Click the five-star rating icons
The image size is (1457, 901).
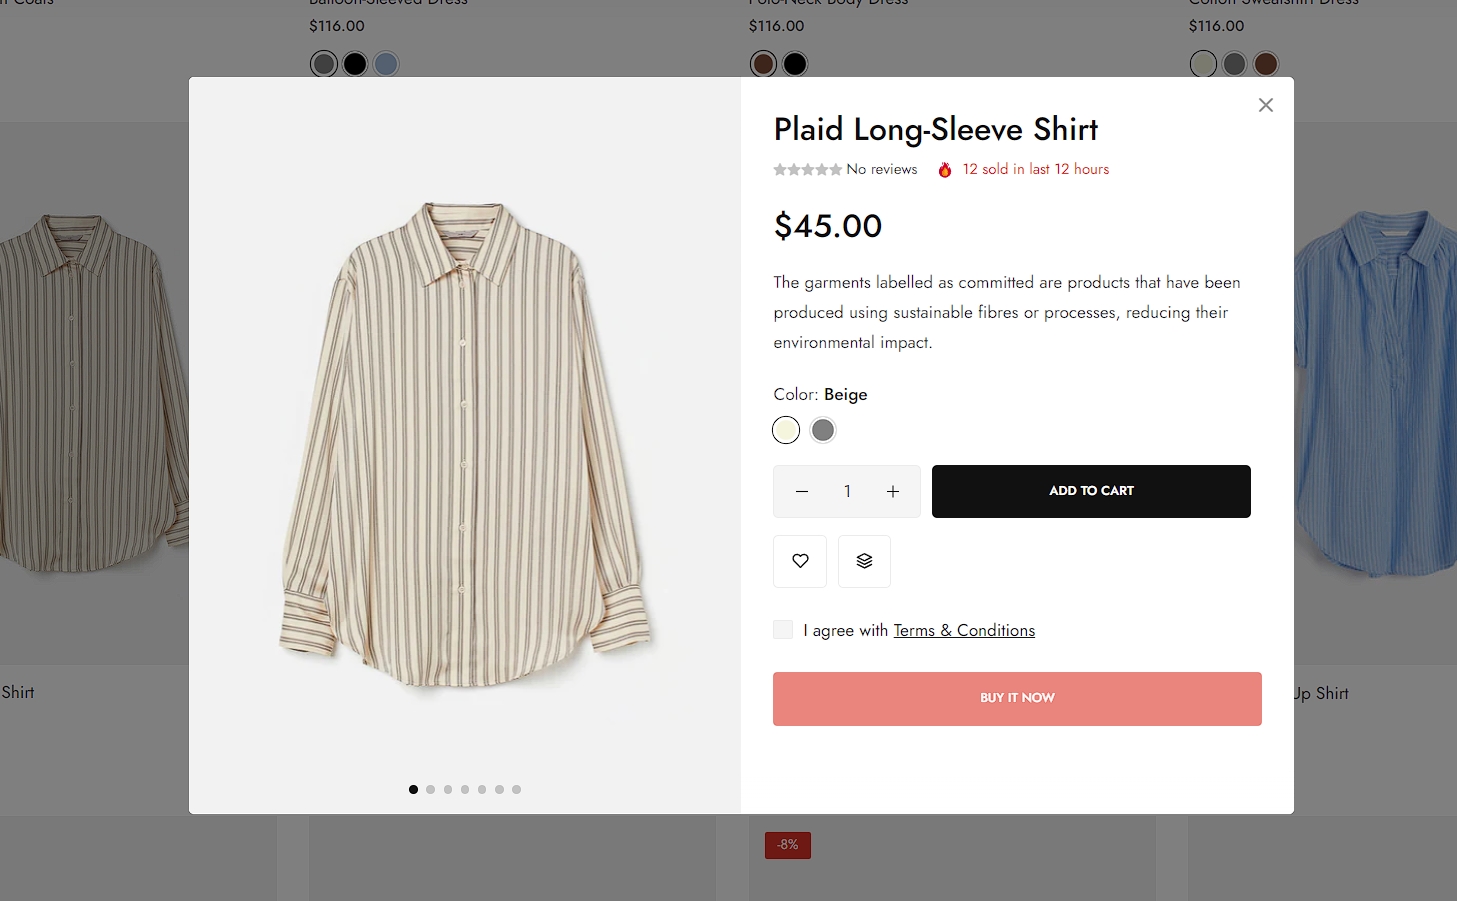pos(807,170)
